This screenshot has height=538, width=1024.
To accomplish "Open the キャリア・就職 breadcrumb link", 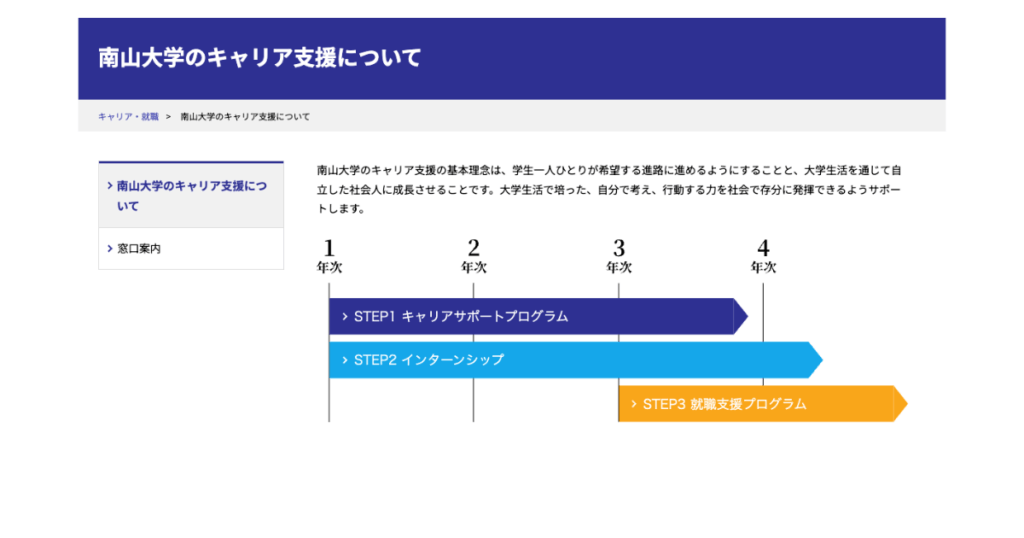I will (128, 117).
